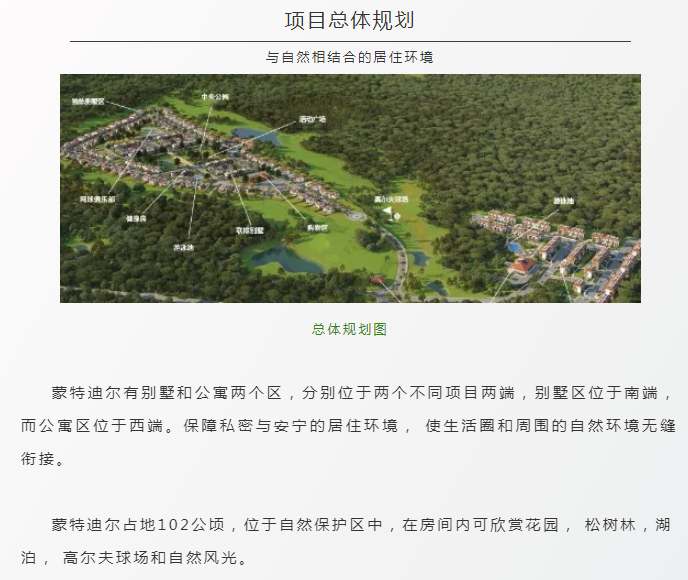Click the paragraph line starting 蒙特迪尔有别墅和公寓两个区
Screen dimensions: 688x580
(x=361, y=393)
